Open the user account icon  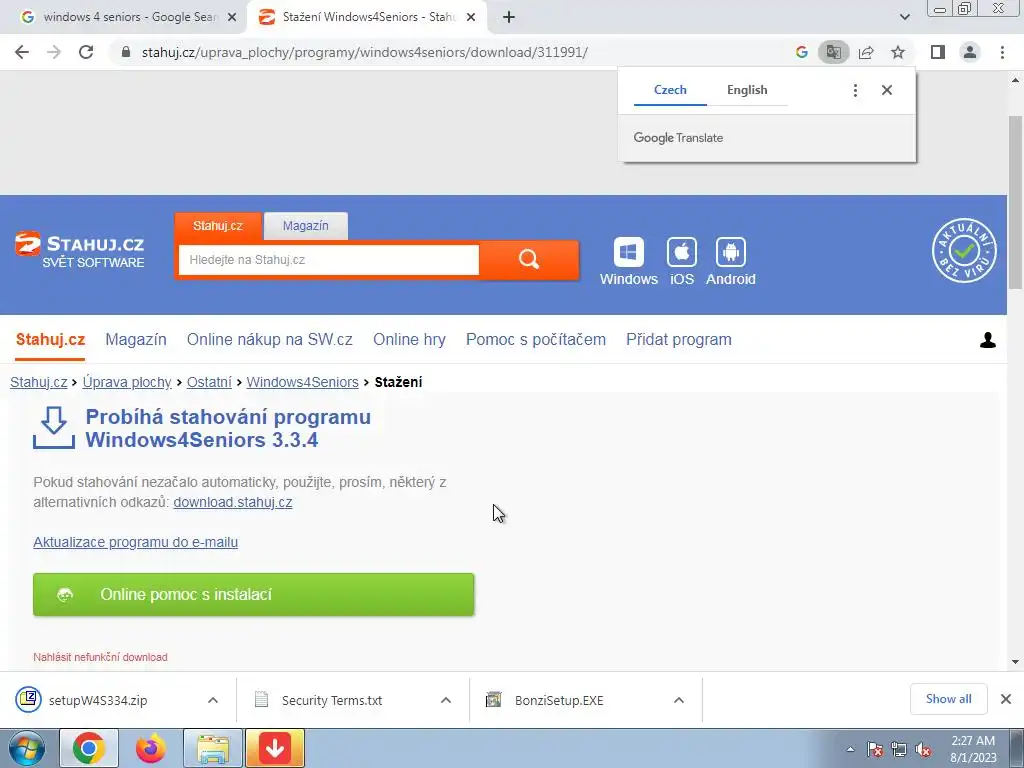[987, 340]
